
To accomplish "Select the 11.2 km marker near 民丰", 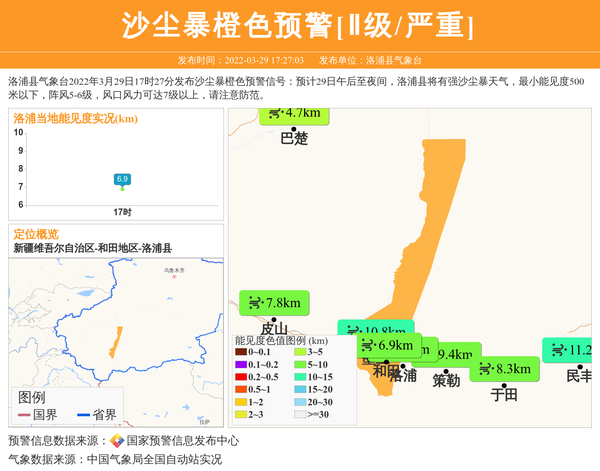I will click(x=570, y=350).
